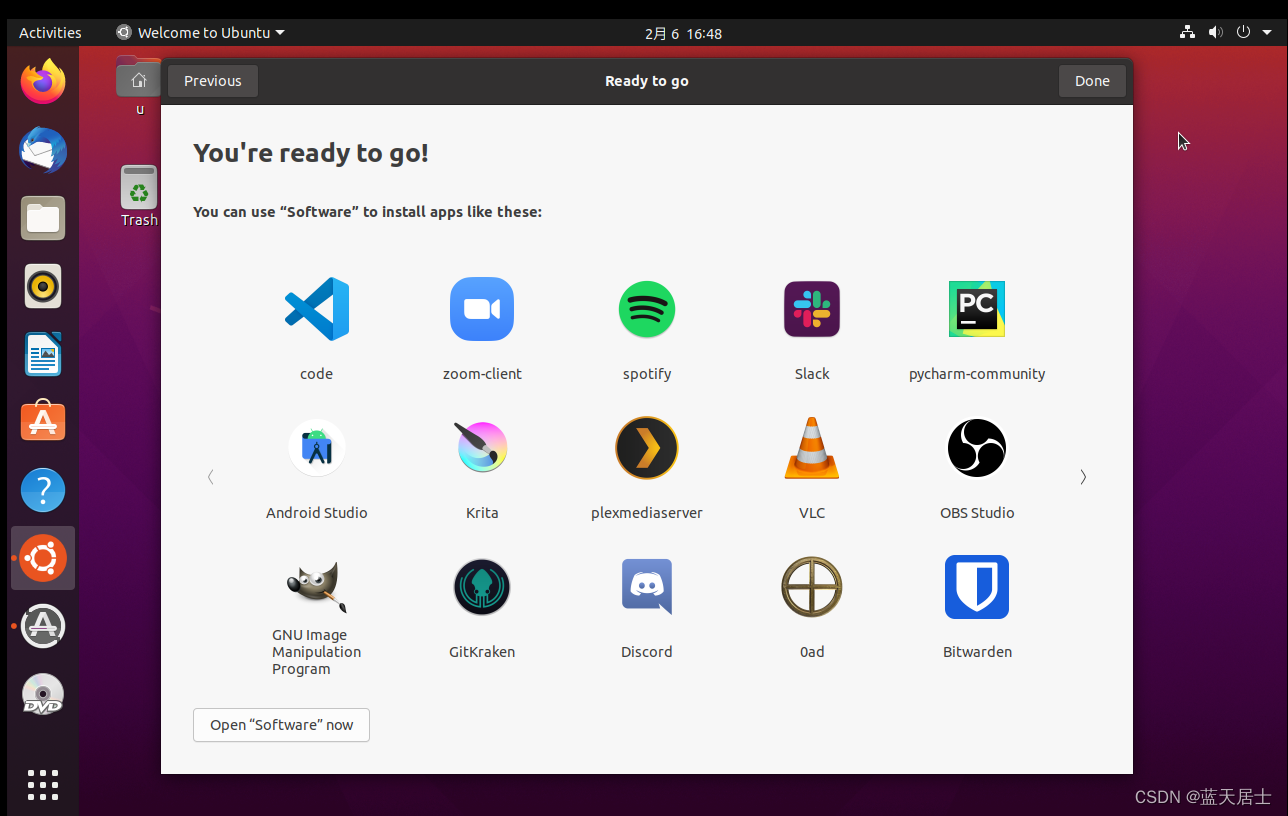
Task: Click the "GNU Image Manipulation Program" label
Action: 317,652
